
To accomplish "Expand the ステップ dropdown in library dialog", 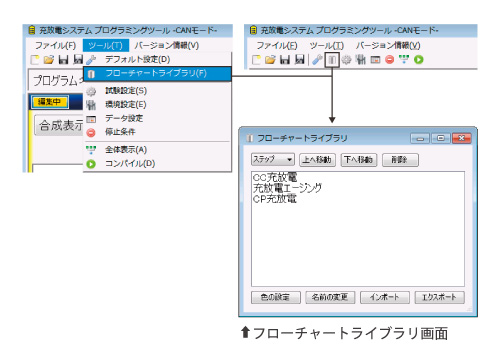I will [x=272, y=160].
